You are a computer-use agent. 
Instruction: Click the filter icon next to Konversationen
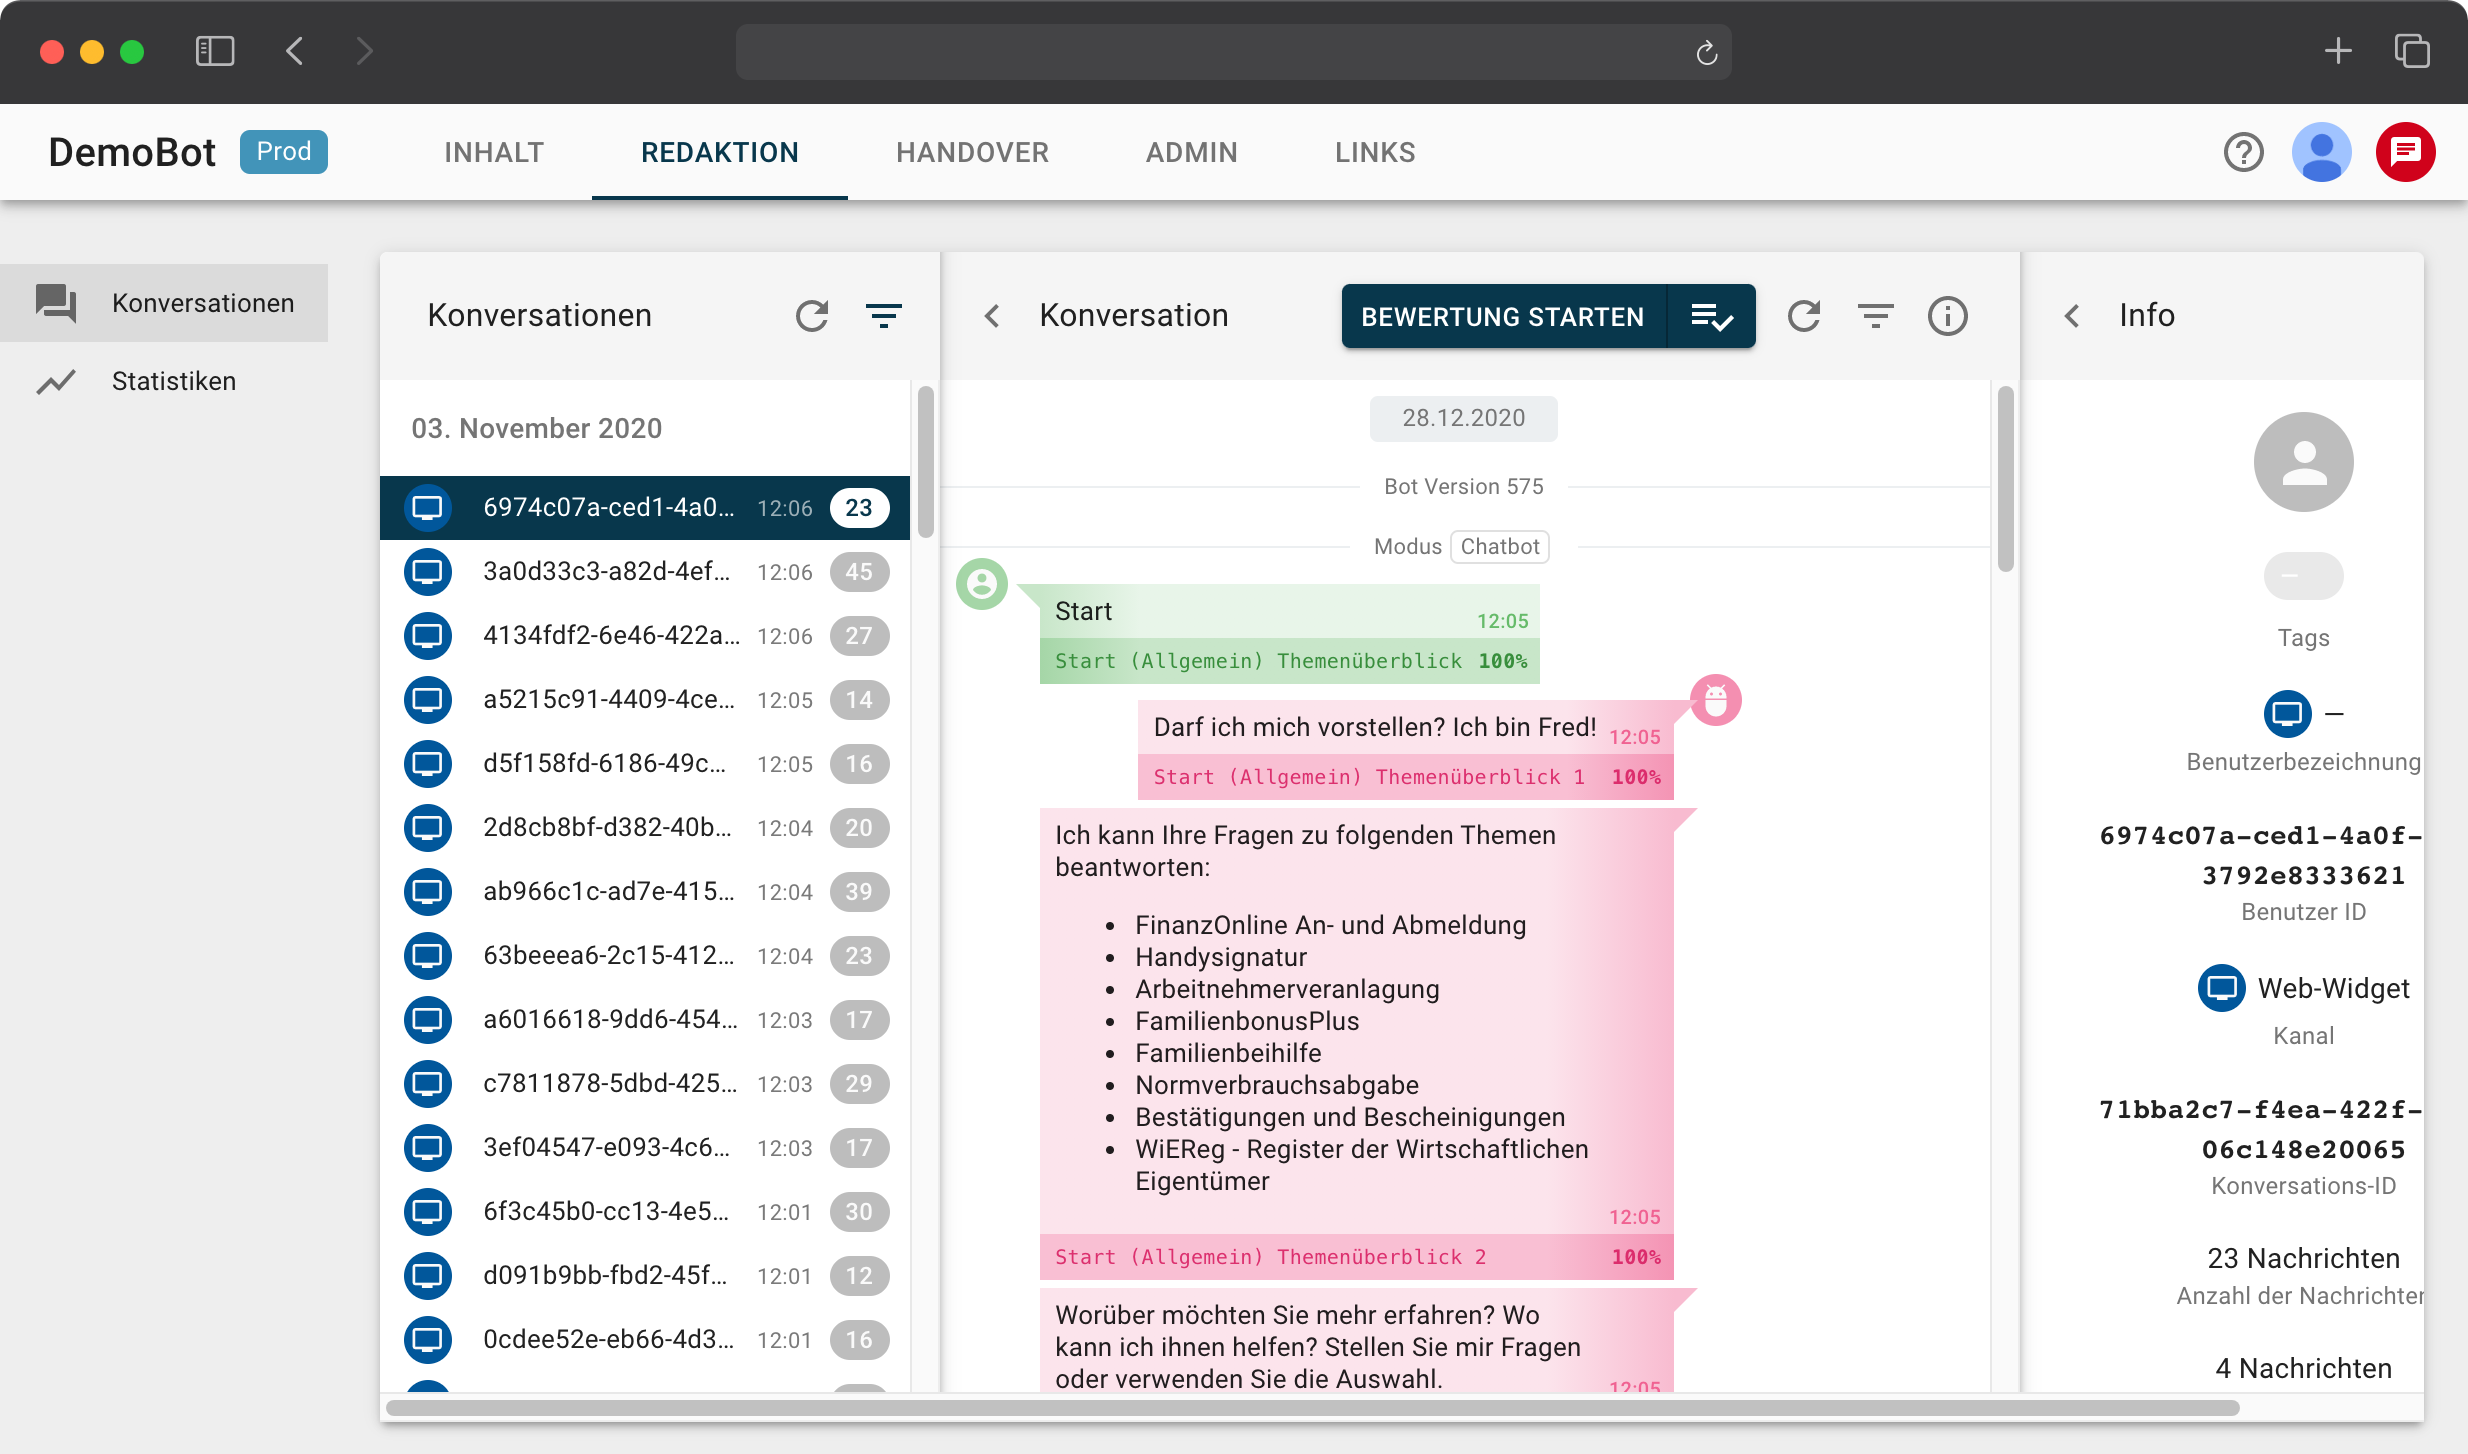883,315
